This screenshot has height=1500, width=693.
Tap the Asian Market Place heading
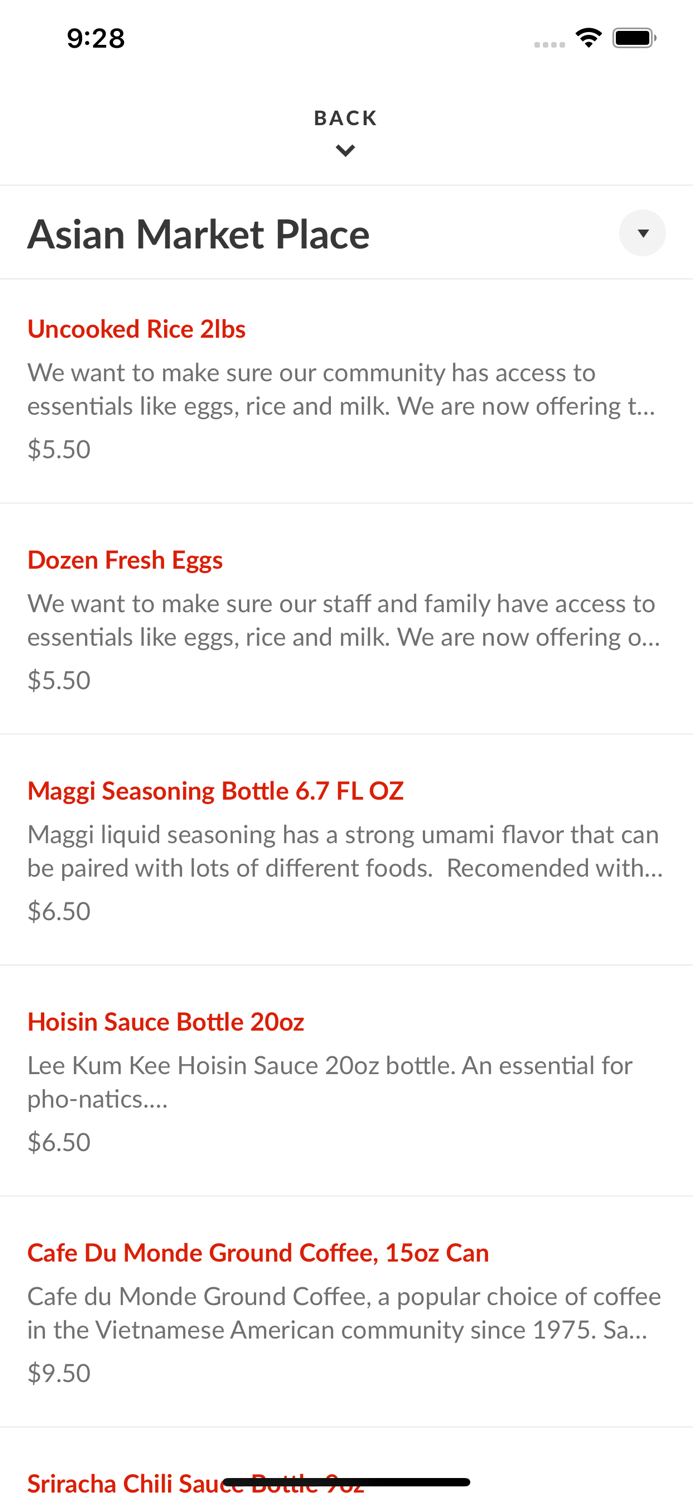click(x=198, y=233)
